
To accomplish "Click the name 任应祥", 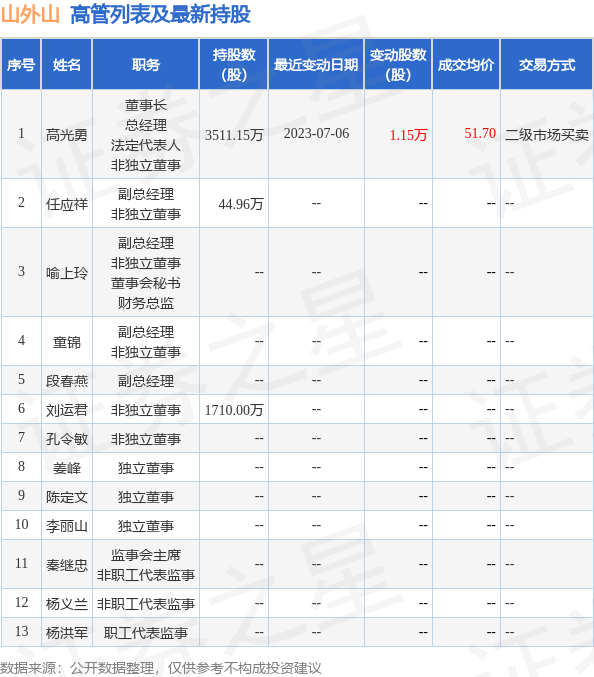I will pyautogui.click(x=66, y=204).
